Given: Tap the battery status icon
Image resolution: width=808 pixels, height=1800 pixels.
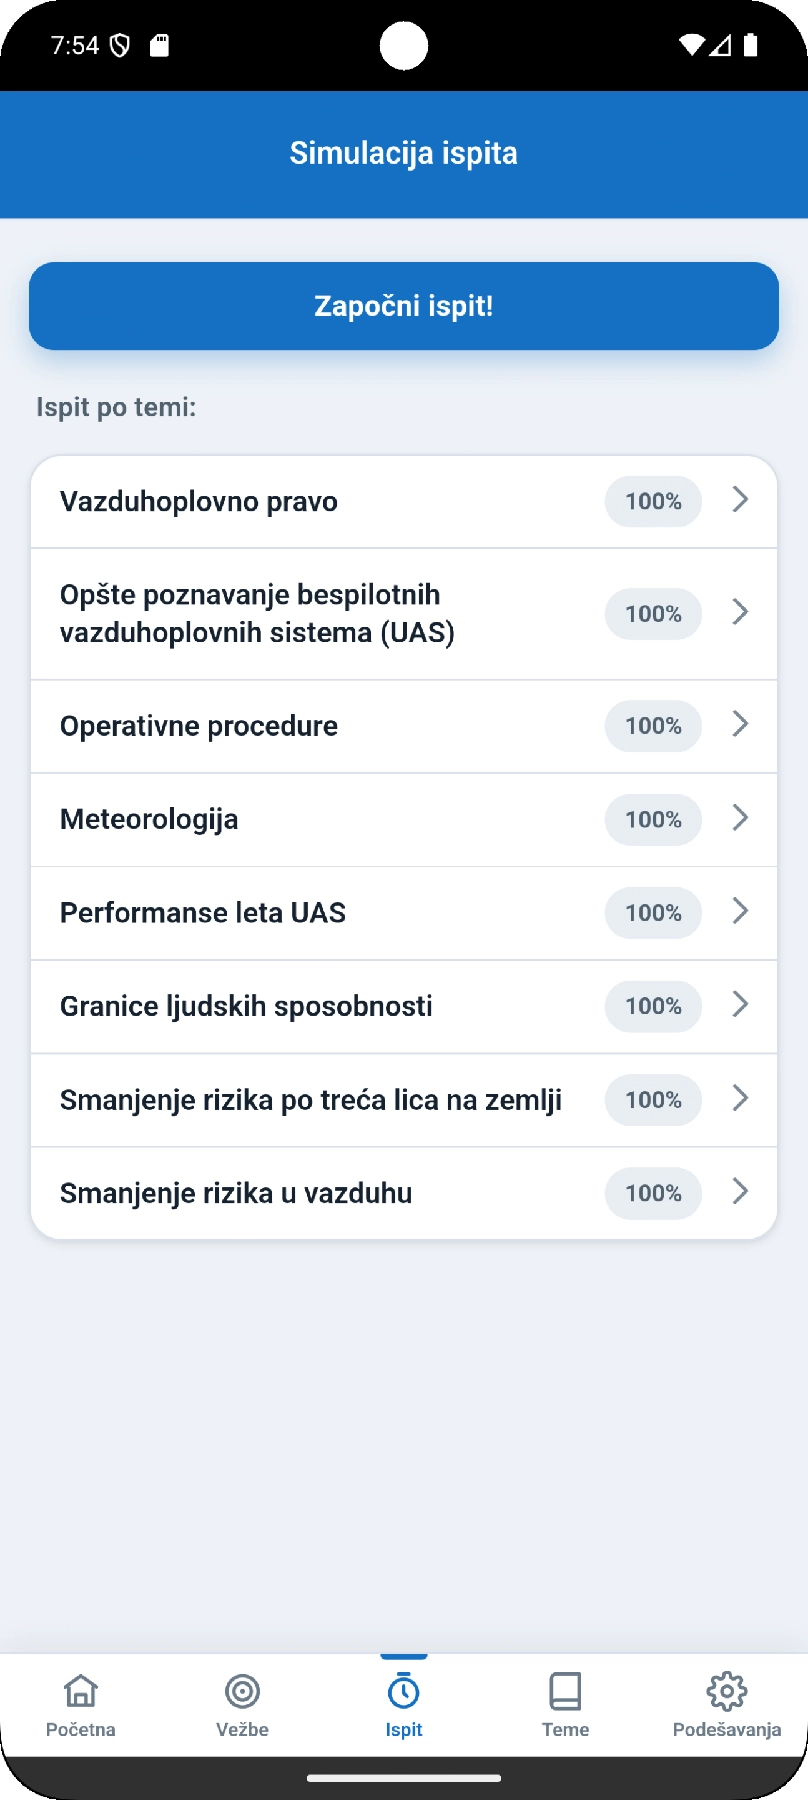Looking at the screenshot, I should click(x=751, y=45).
